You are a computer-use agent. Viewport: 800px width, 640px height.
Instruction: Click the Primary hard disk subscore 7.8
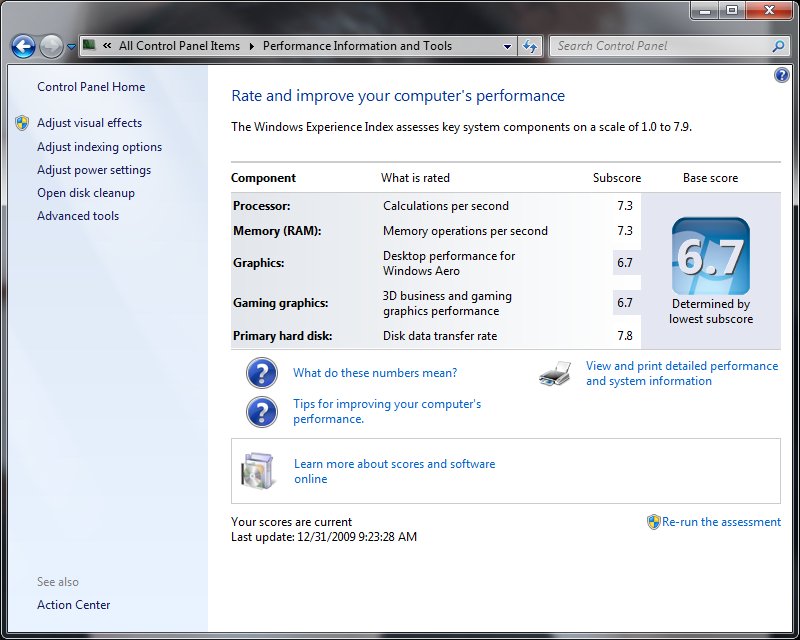(625, 336)
